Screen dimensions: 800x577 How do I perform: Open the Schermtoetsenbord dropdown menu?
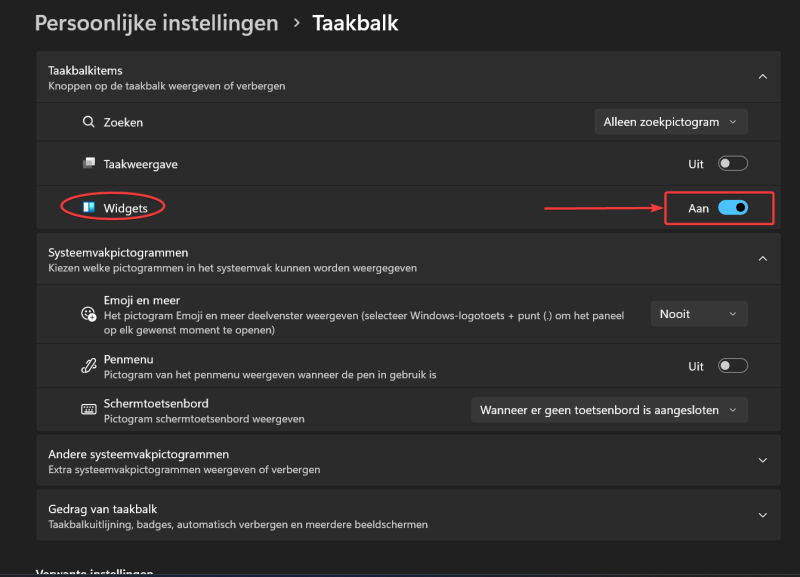tap(608, 410)
